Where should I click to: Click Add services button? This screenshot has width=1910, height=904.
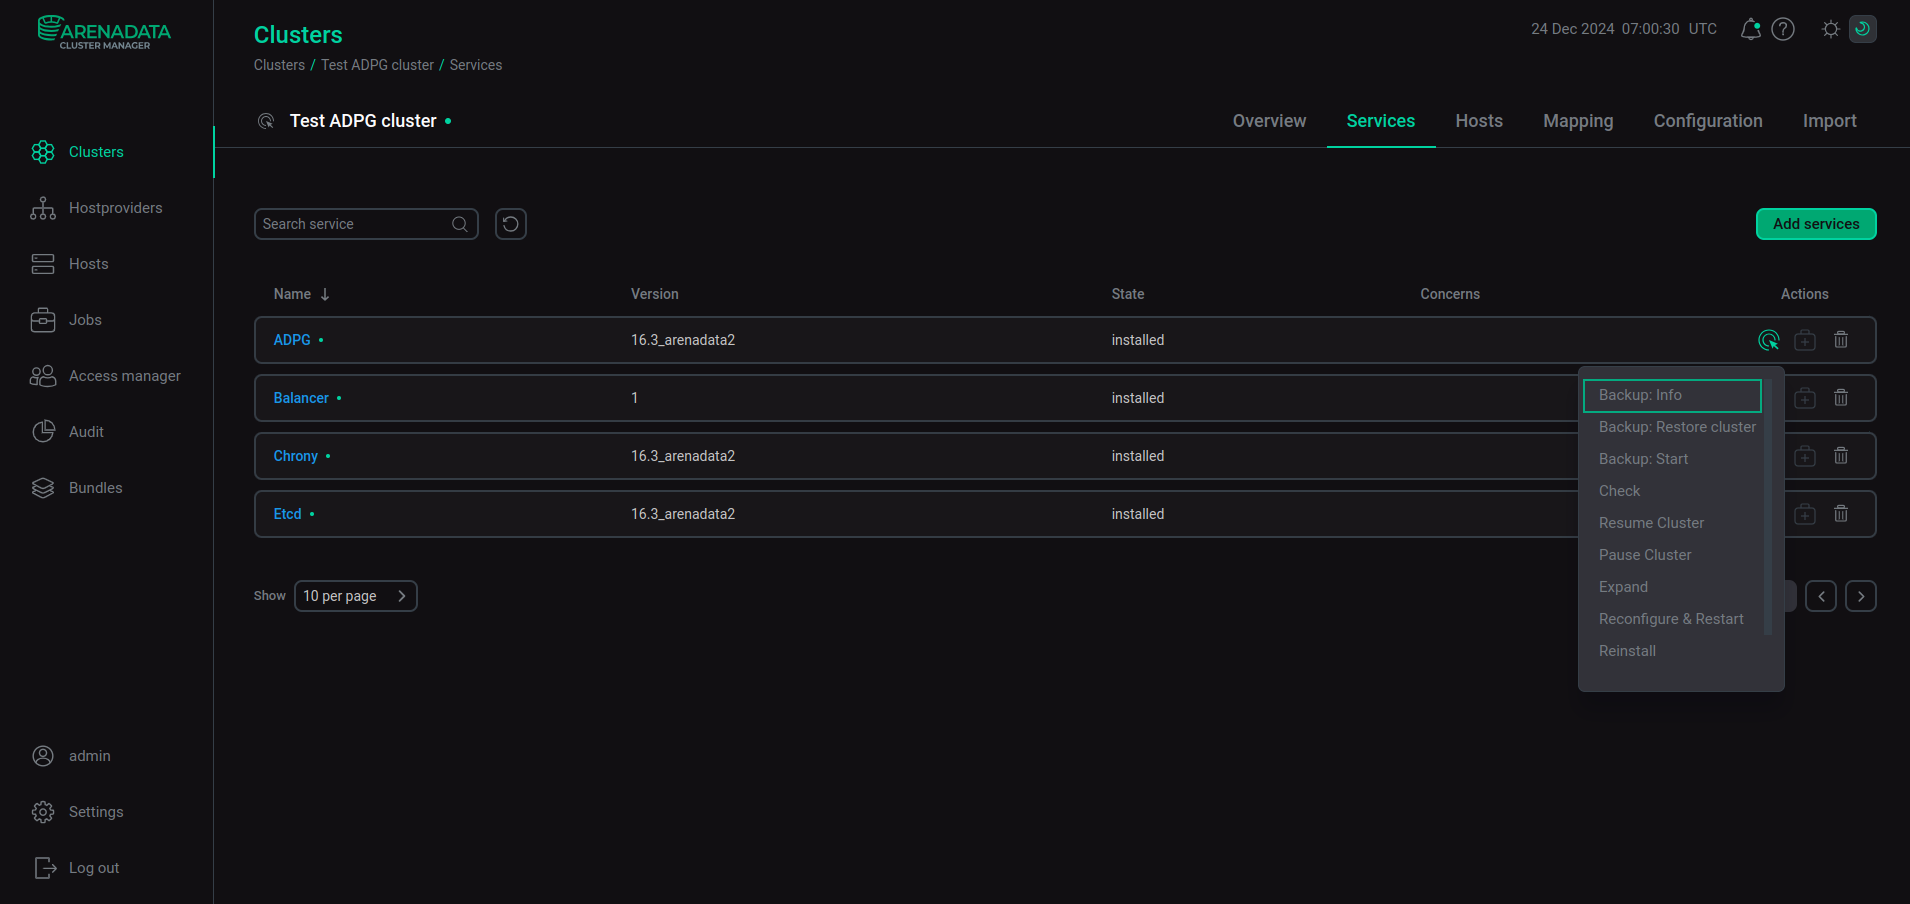coord(1816,224)
